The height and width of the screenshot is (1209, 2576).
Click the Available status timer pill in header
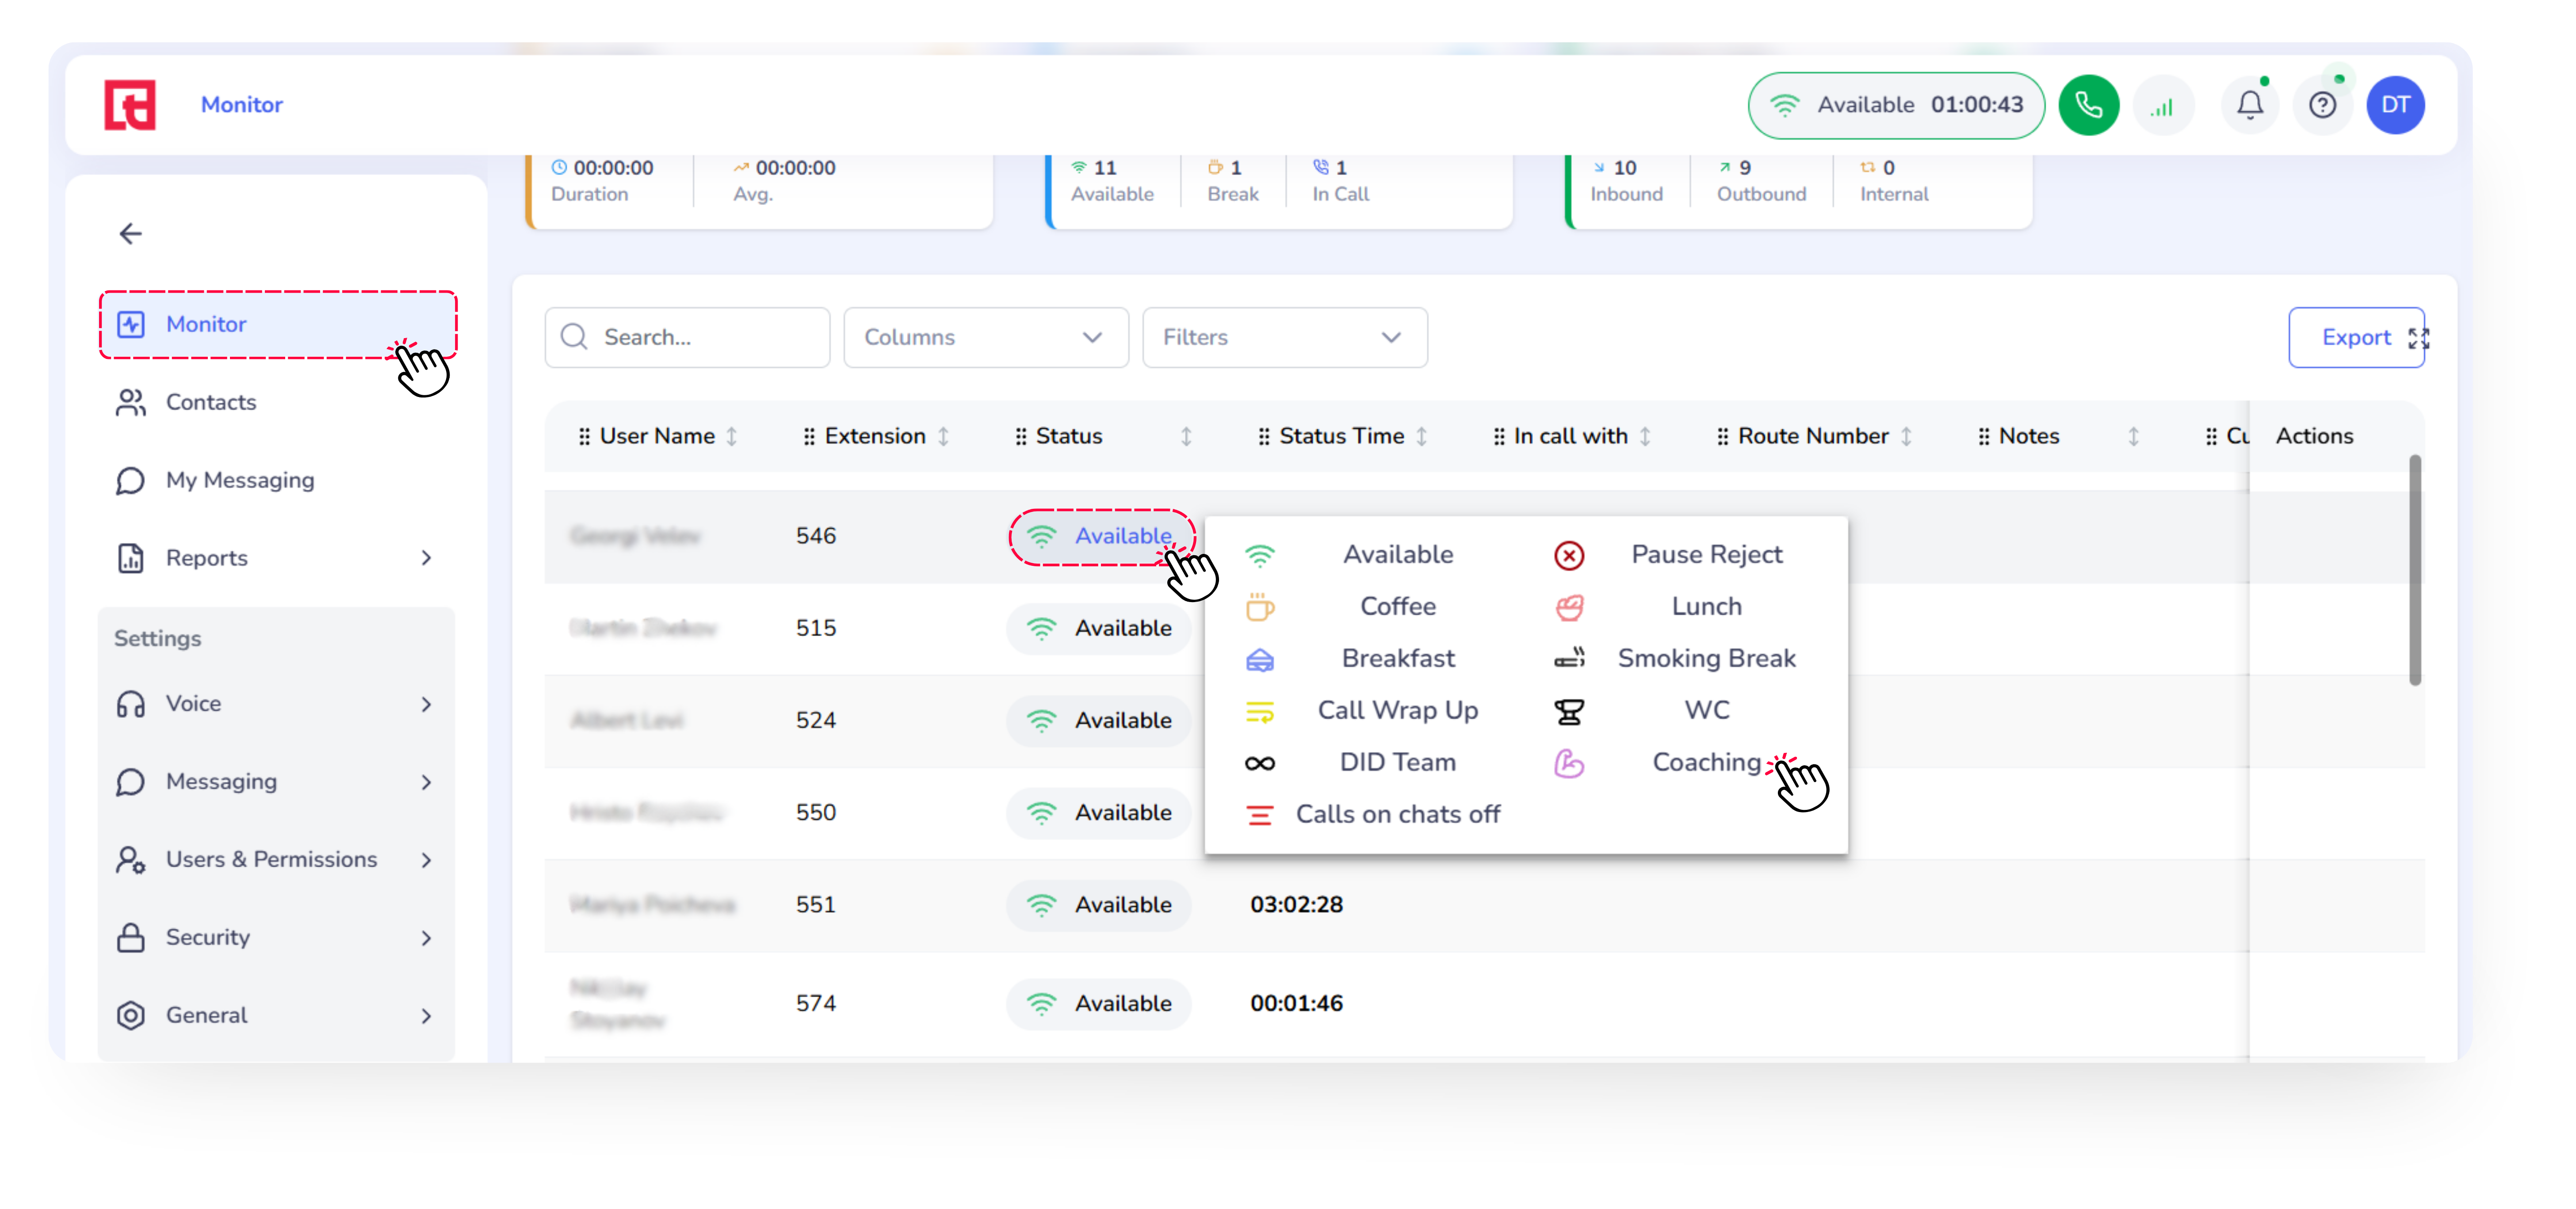(x=1895, y=105)
